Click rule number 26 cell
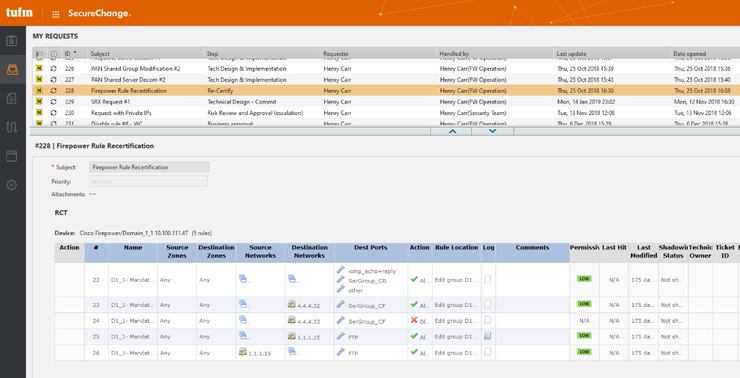Screen dimensions: 740x378 tap(96, 353)
